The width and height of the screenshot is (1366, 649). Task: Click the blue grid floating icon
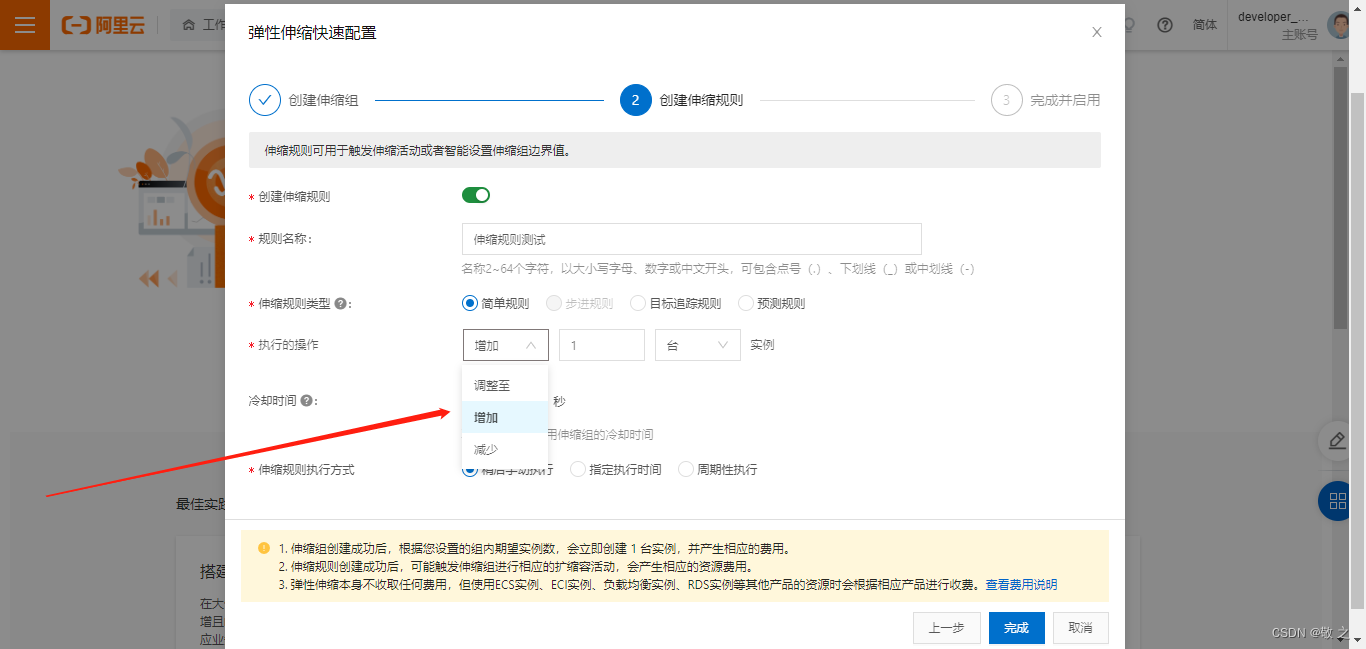pos(1338,500)
